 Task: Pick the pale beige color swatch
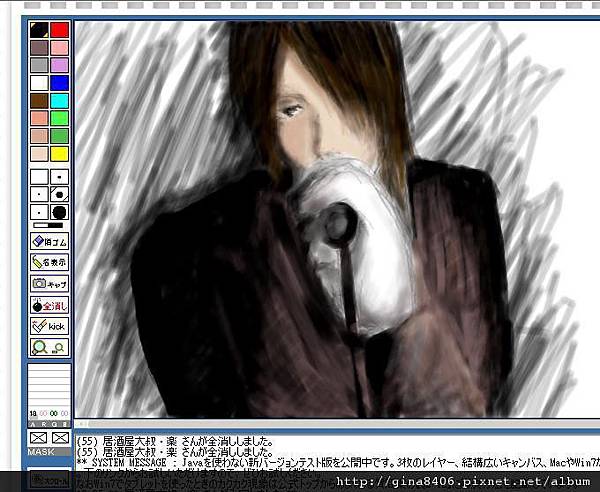(x=39, y=154)
